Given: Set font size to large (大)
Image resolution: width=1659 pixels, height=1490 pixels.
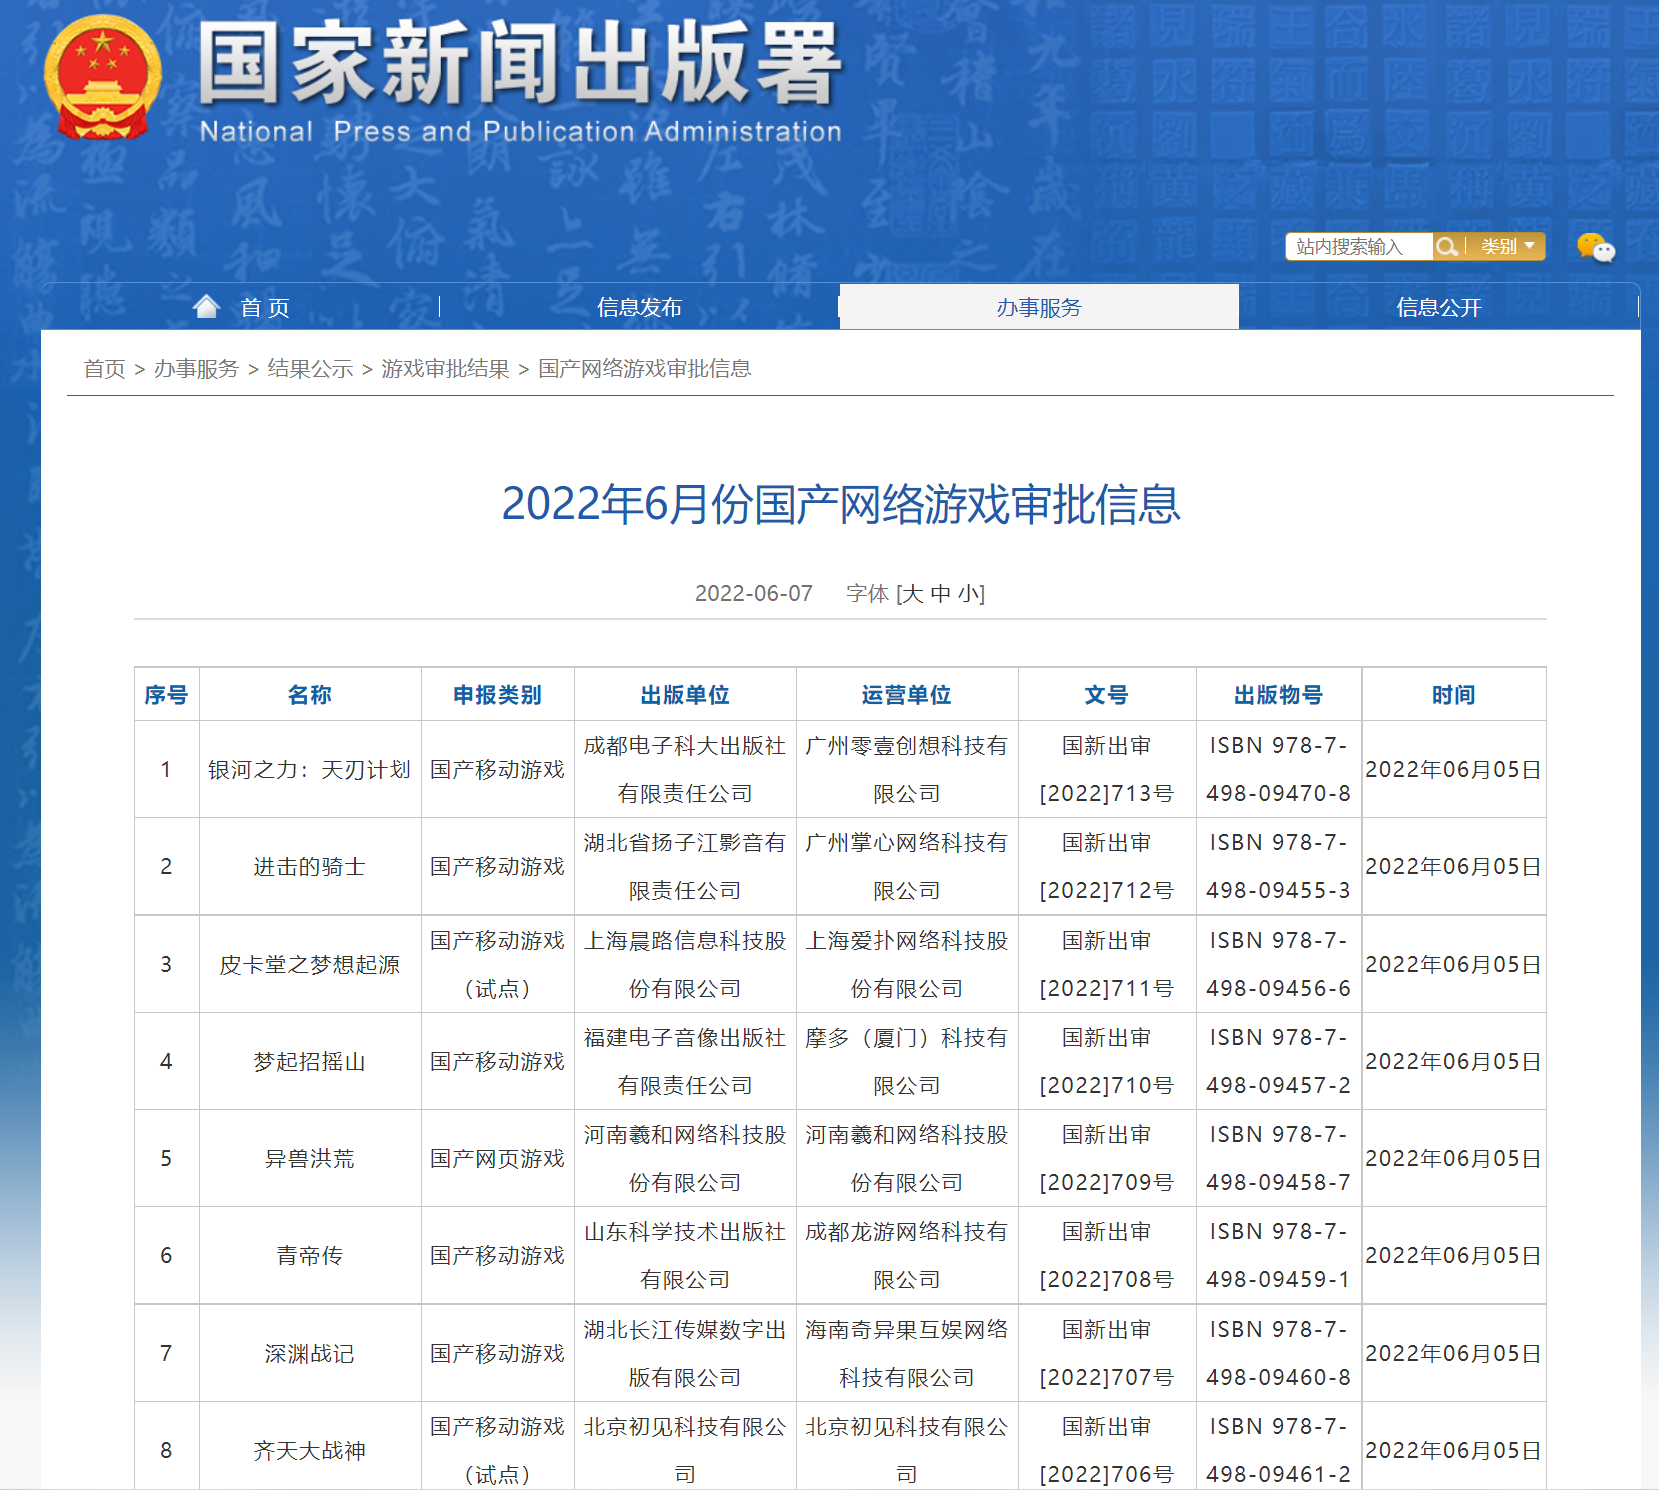Looking at the screenshot, I should [911, 594].
